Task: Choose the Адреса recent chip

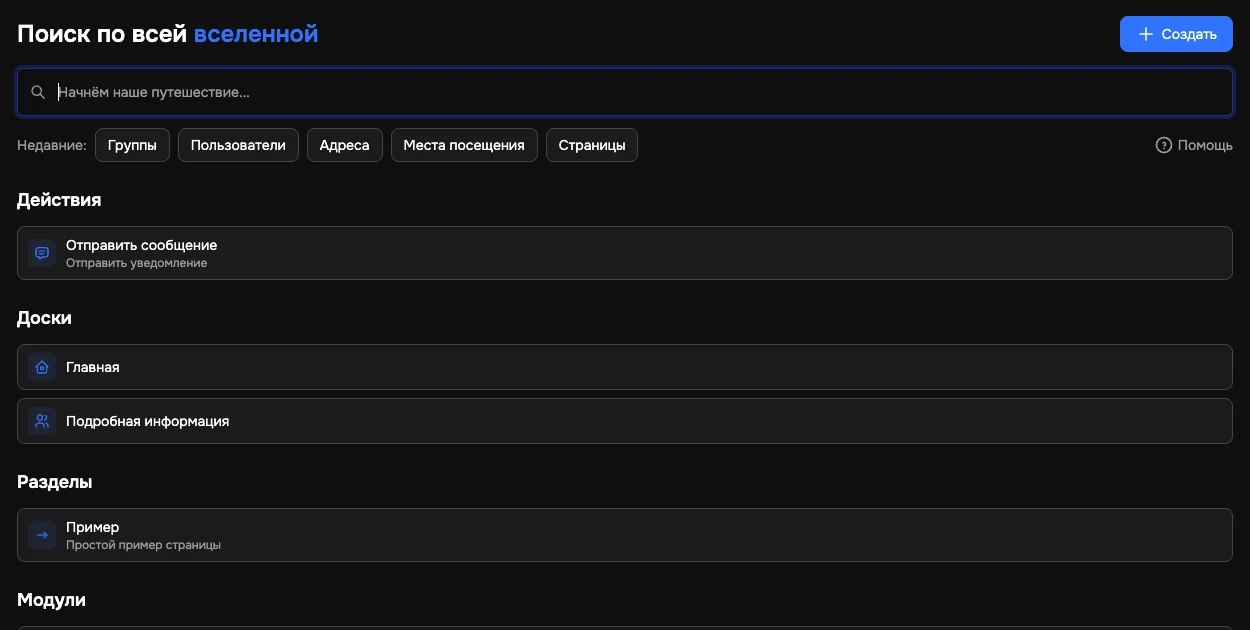Action: 344,145
